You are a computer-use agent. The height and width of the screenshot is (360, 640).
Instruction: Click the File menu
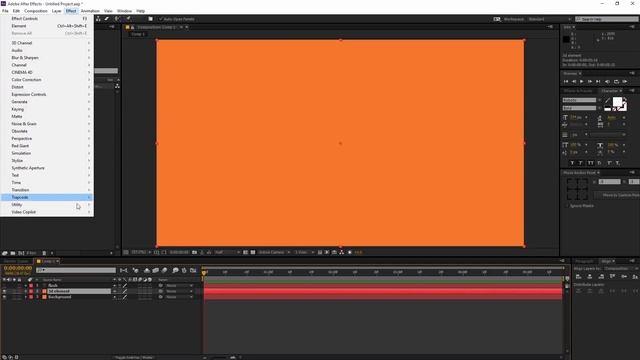pyautogui.click(x=5, y=11)
